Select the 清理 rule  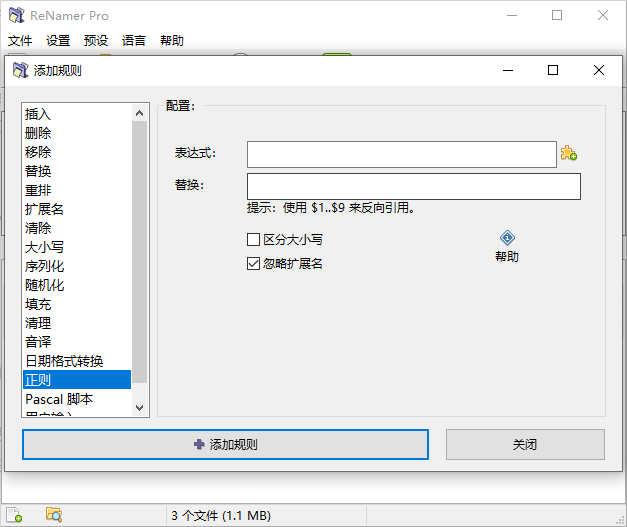point(77,323)
